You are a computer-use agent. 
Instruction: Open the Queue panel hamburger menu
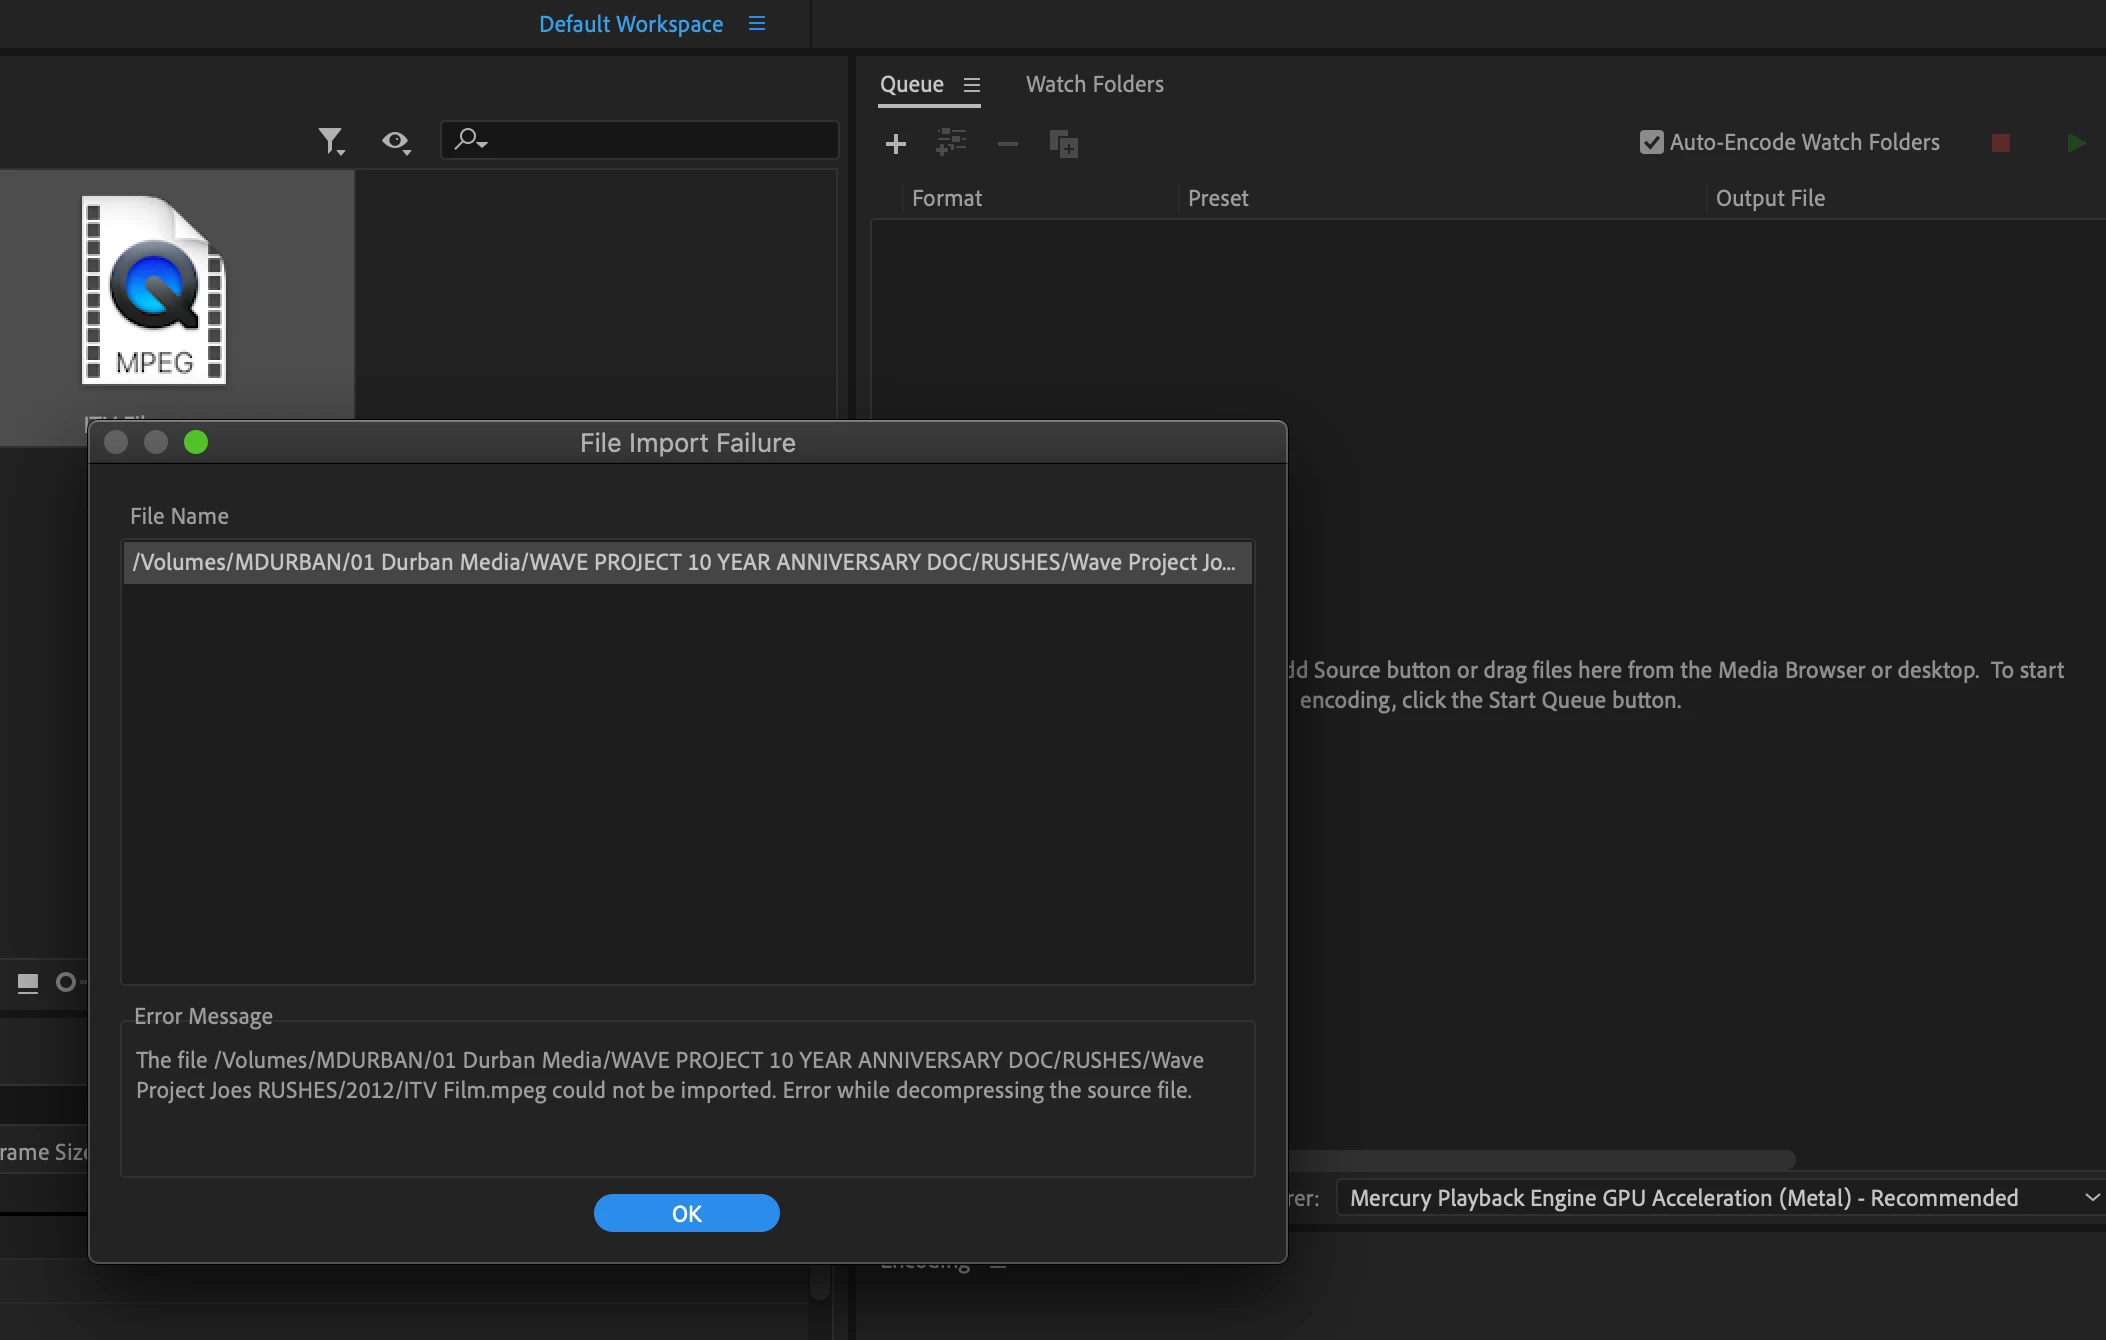[971, 85]
